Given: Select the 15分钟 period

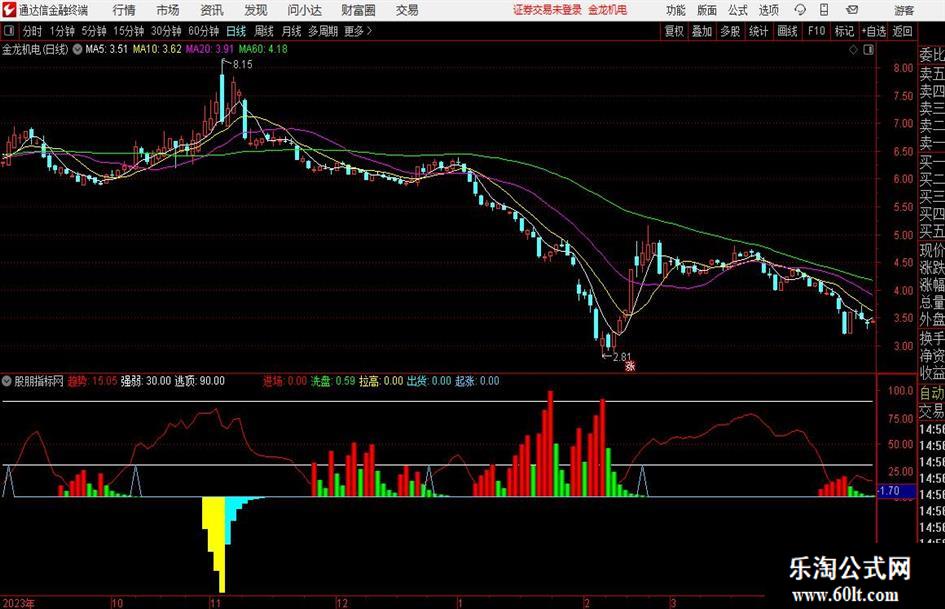Looking at the screenshot, I should (x=129, y=31).
